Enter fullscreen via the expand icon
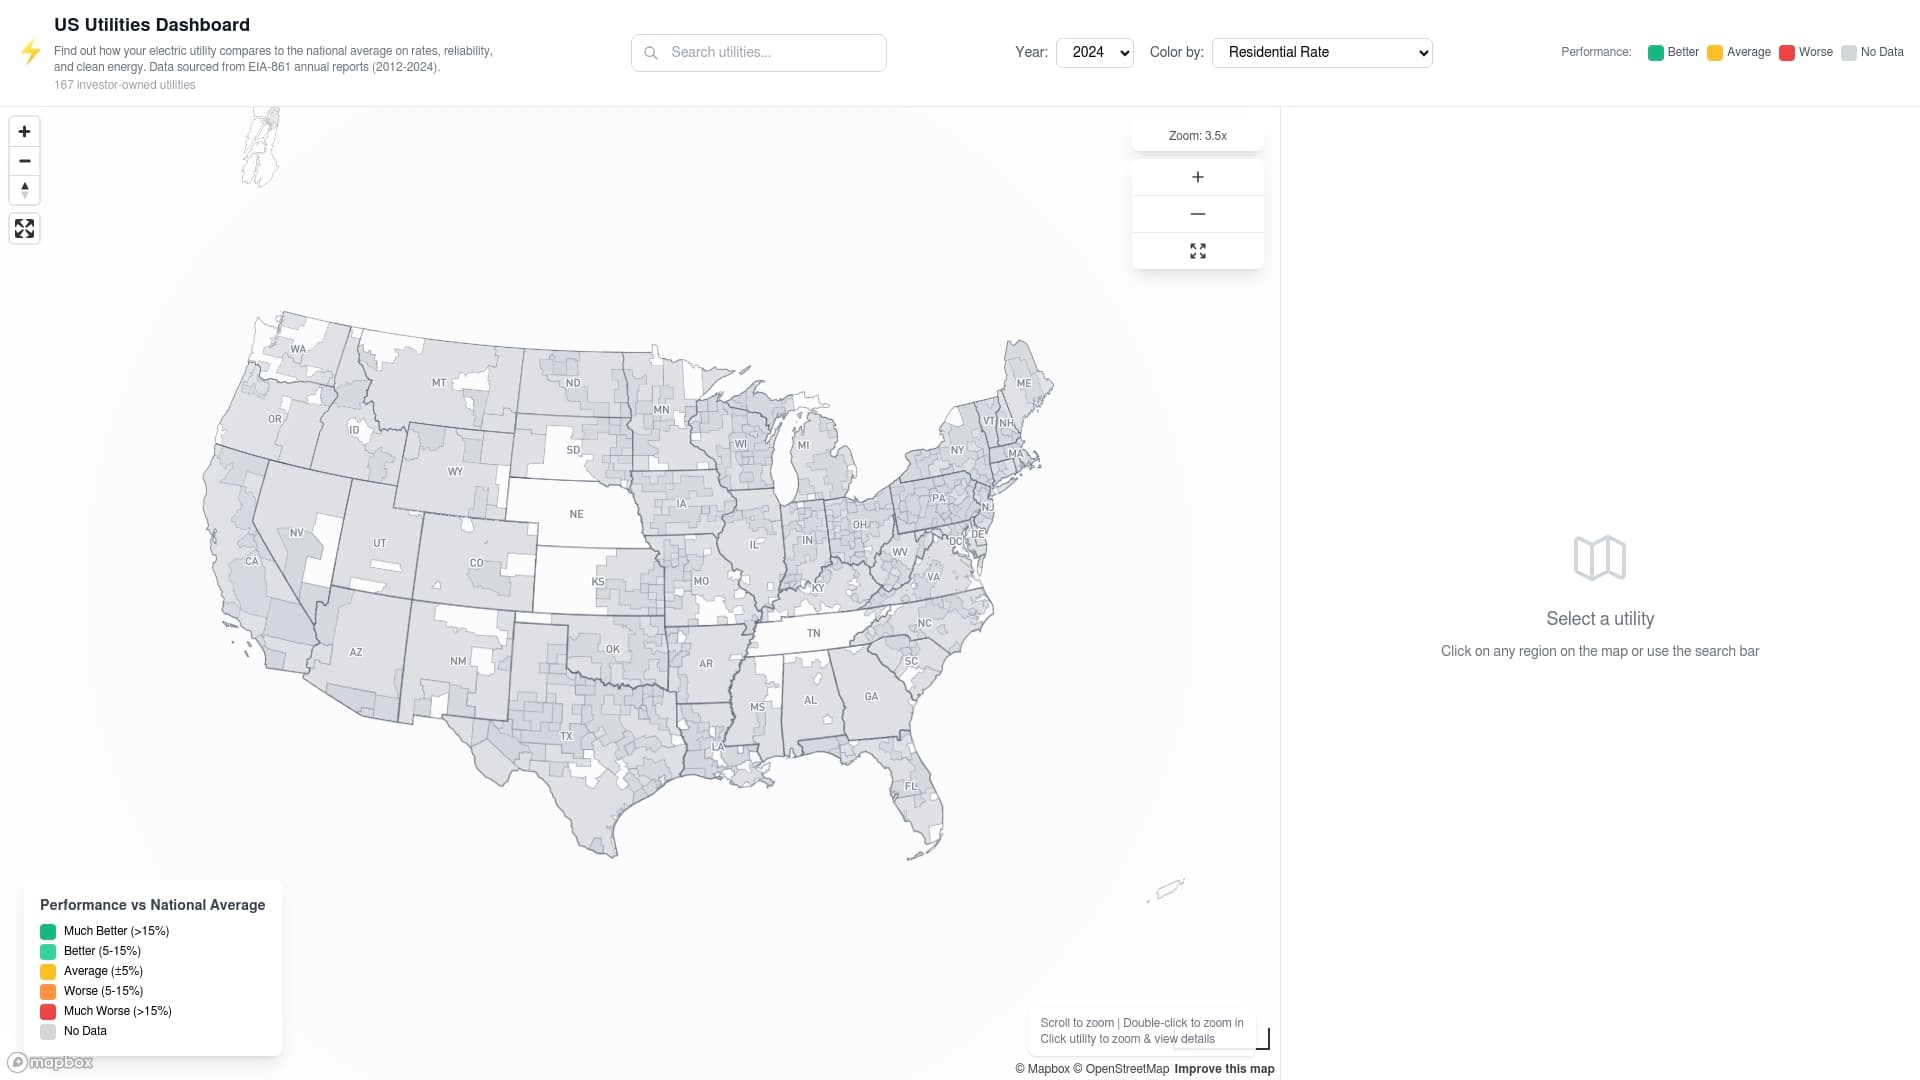Image resolution: width=1920 pixels, height=1080 pixels. [x=24, y=228]
